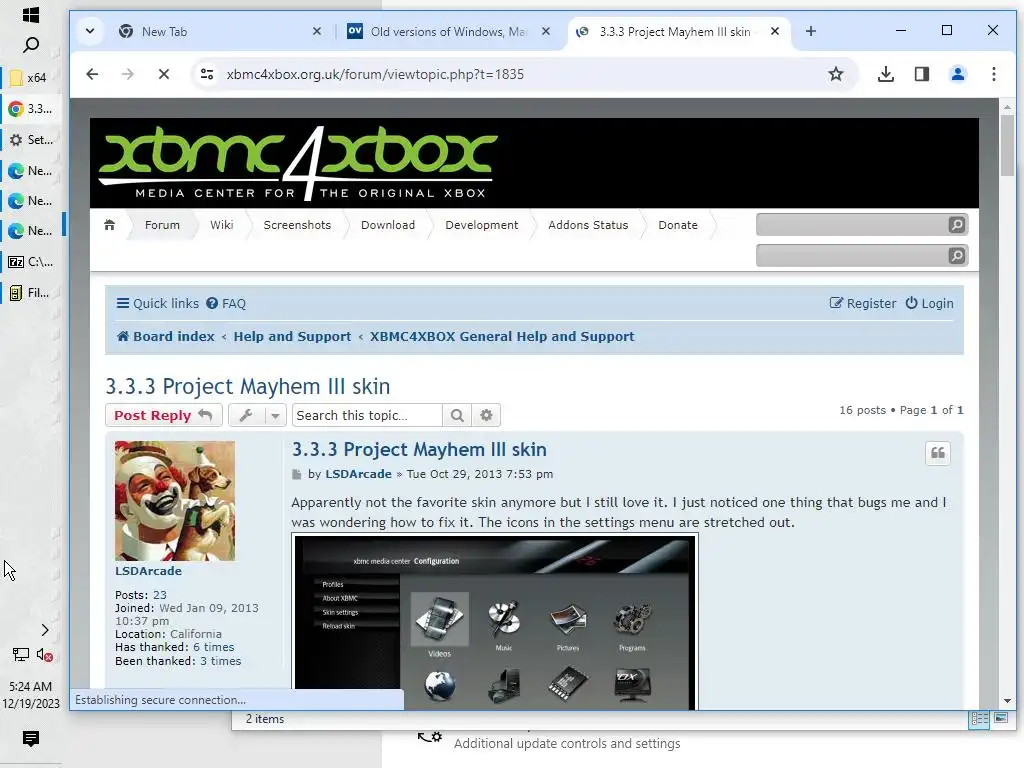The height and width of the screenshot is (768, 1024).
Task: Open the x64 folder taskbar item
Action: [x=31, y=78]
